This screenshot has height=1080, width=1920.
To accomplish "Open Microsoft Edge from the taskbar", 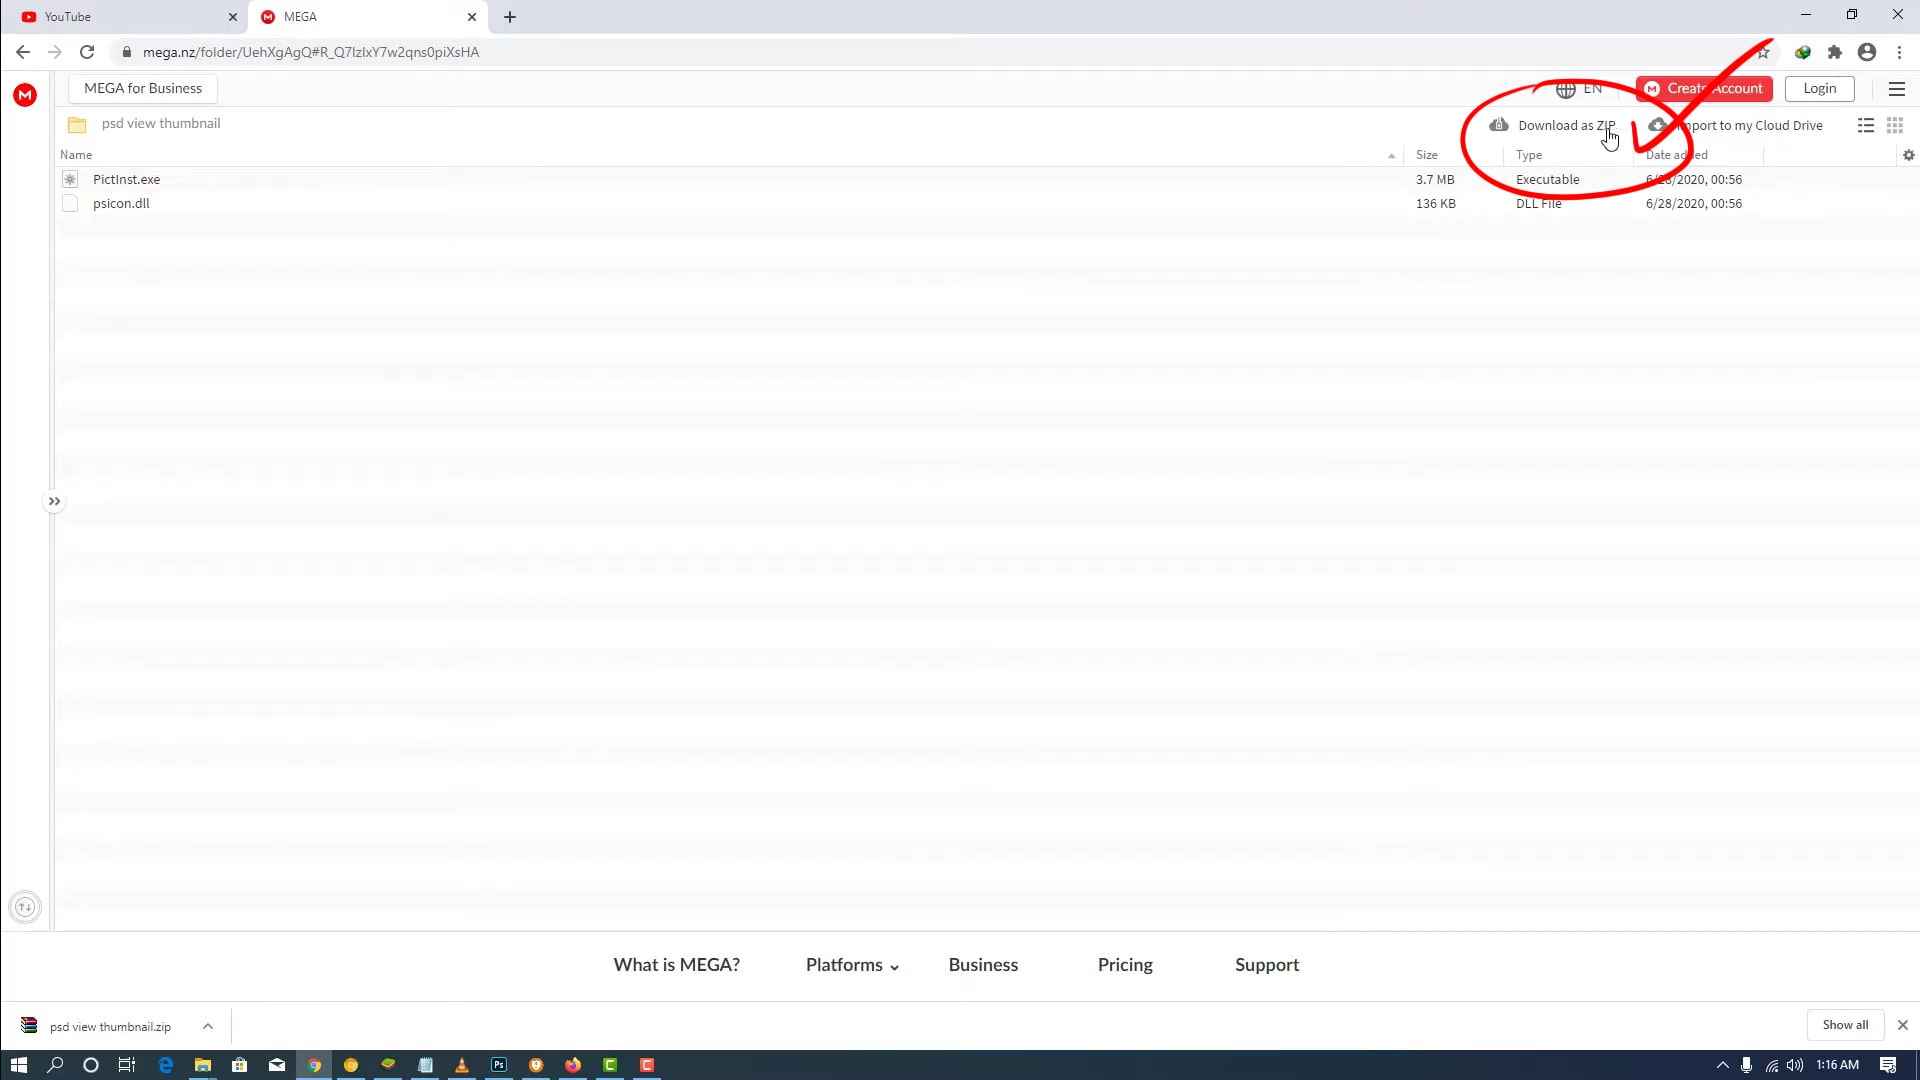I will [166, 1065].
